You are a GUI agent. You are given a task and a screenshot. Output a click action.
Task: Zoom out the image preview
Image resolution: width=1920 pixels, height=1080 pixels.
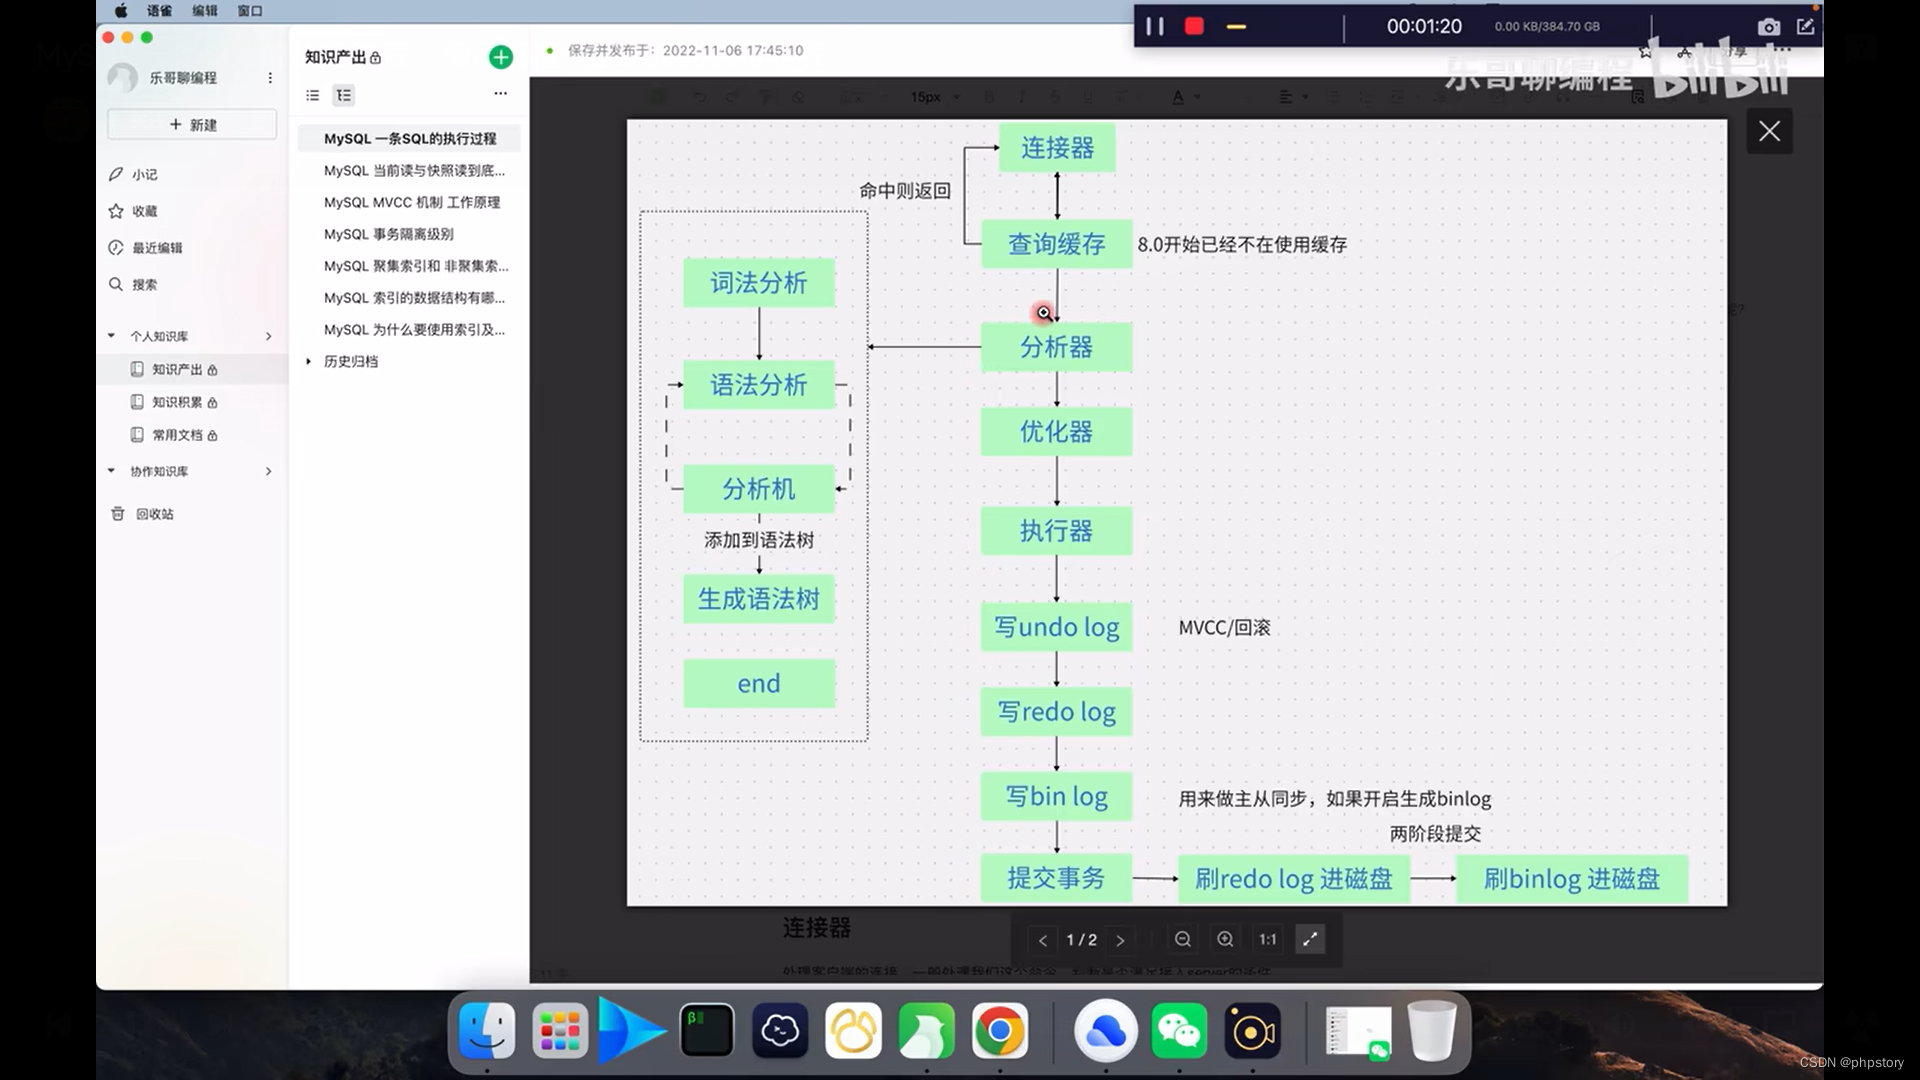click(1183, 939)
